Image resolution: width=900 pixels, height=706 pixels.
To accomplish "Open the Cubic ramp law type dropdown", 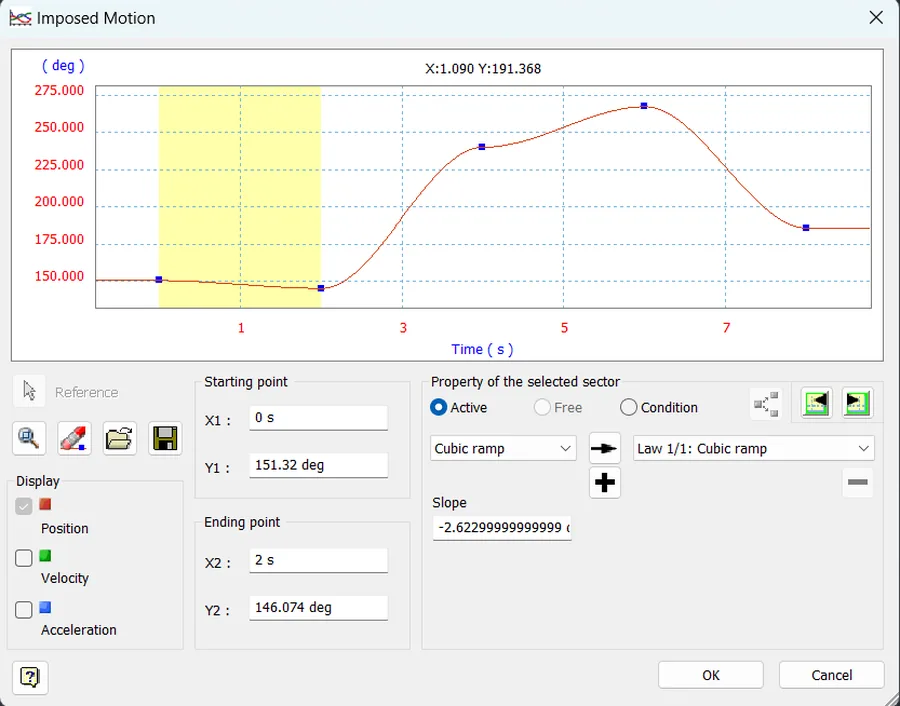I will point(503,448).
